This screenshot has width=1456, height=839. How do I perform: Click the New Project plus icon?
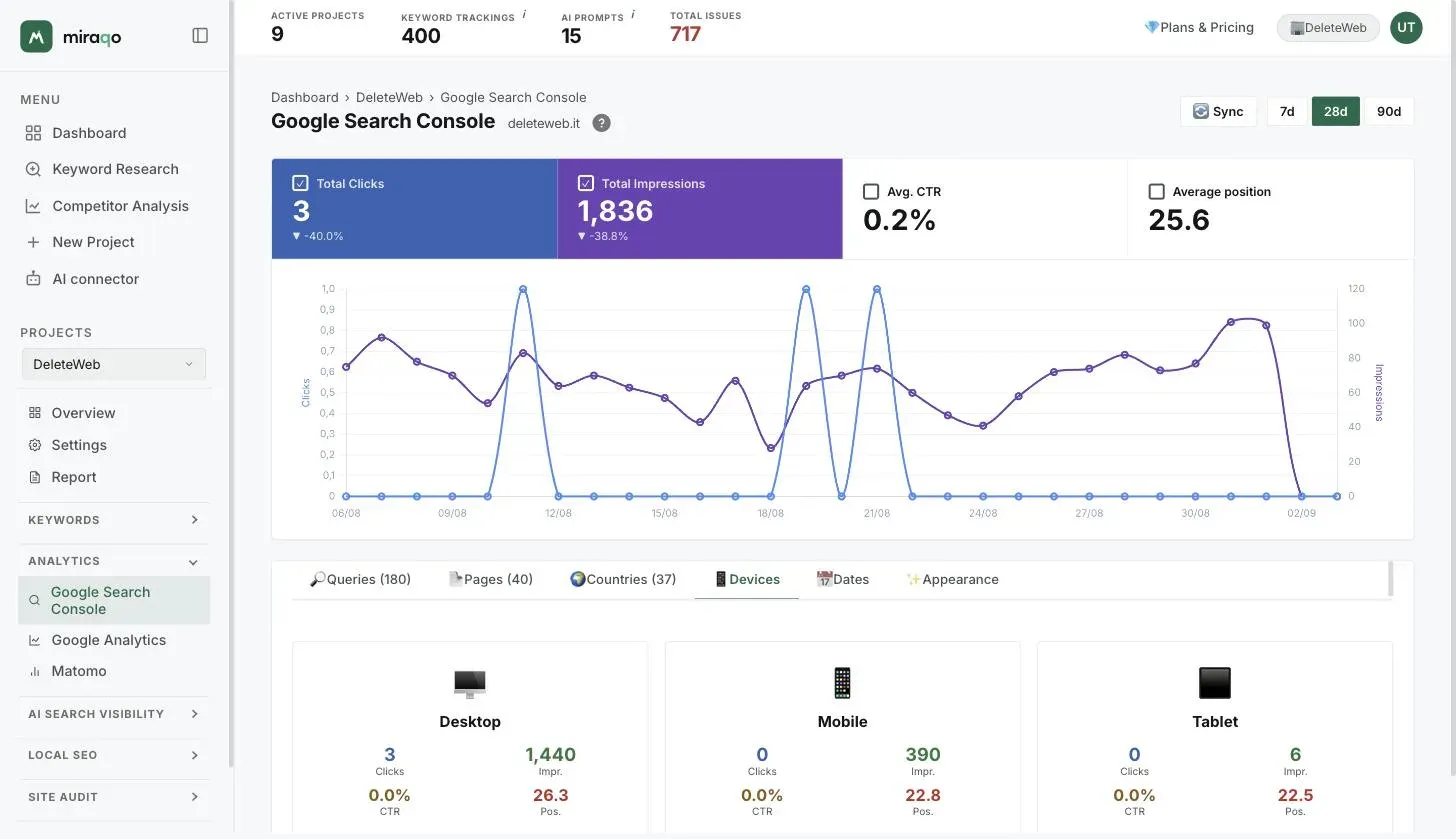pyautogui.click(x=33, y=242)
